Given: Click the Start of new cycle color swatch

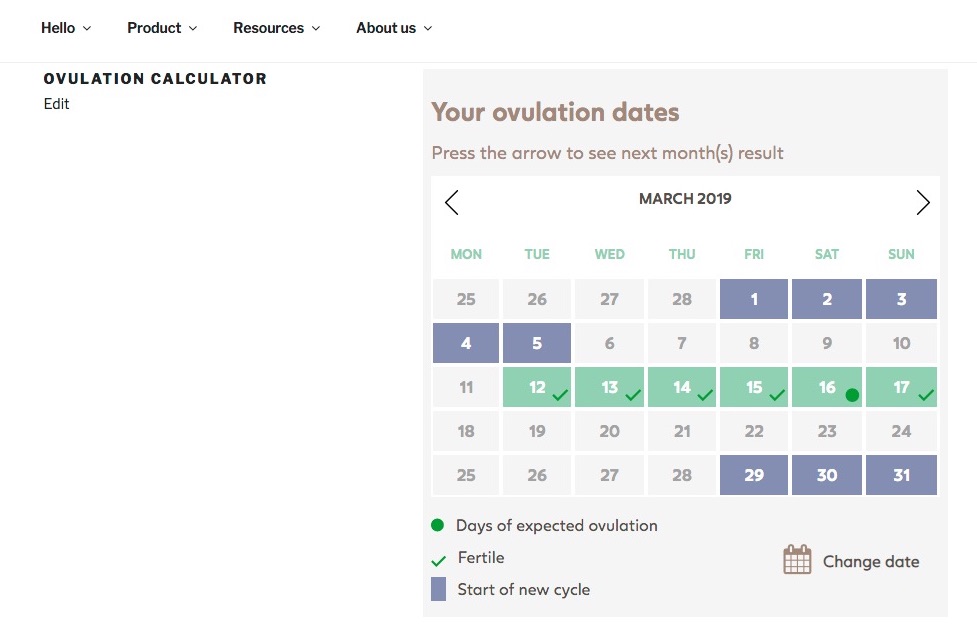Looking at the screenshot, I should click(438, 589).
